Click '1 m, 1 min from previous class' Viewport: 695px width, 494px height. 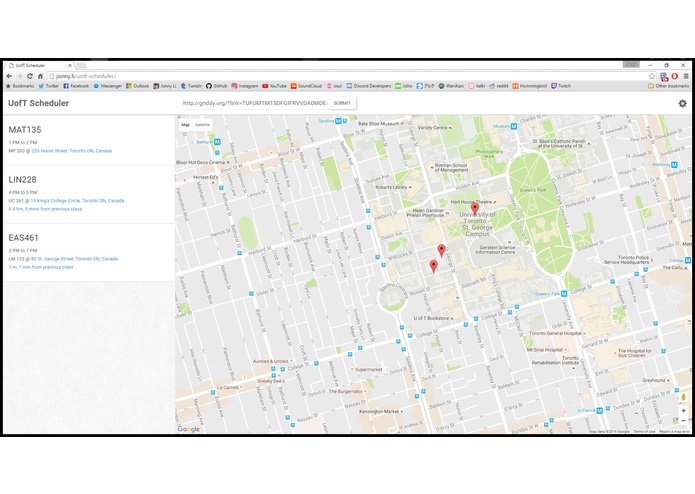click(41, 267)
